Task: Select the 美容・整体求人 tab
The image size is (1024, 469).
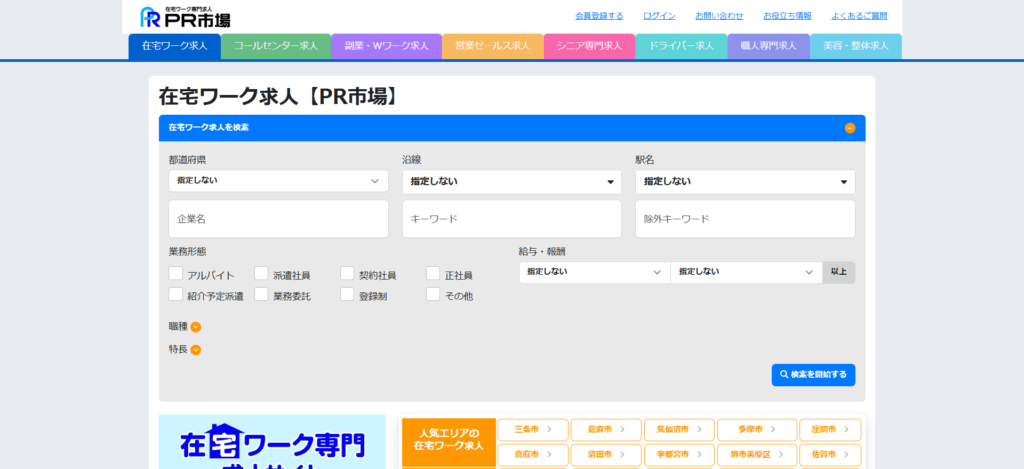Action: pyautogui.click(x=856, y=46)
